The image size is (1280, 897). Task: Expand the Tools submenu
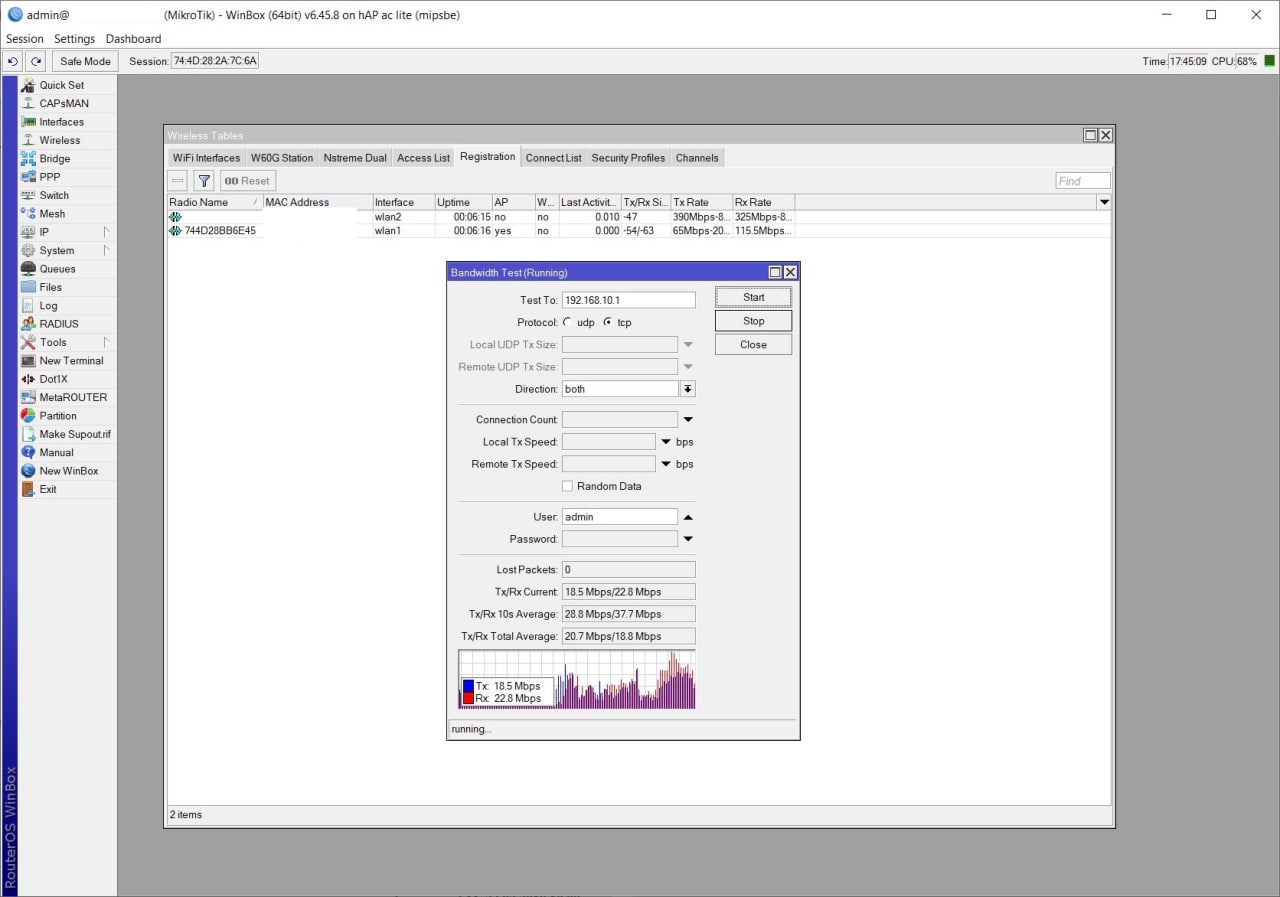(x=106, y=342)
